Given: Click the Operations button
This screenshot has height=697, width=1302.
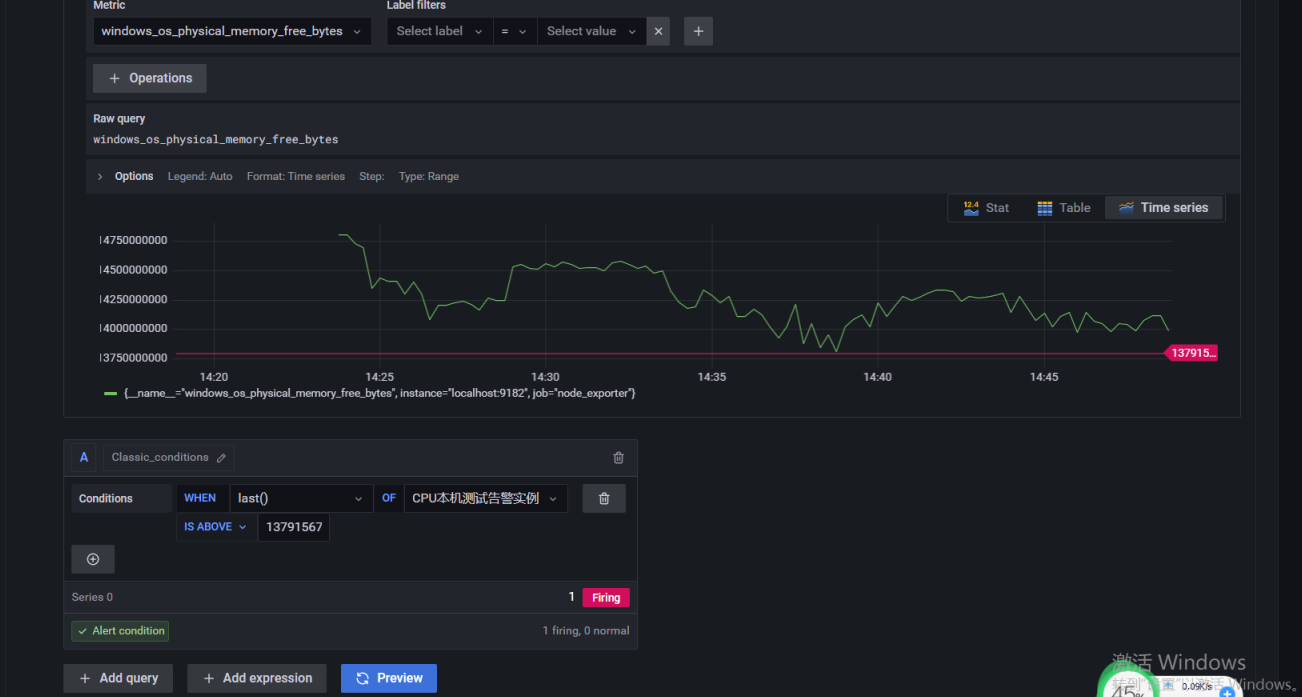Looking at the screenshot, I should [x=150, y=78].
